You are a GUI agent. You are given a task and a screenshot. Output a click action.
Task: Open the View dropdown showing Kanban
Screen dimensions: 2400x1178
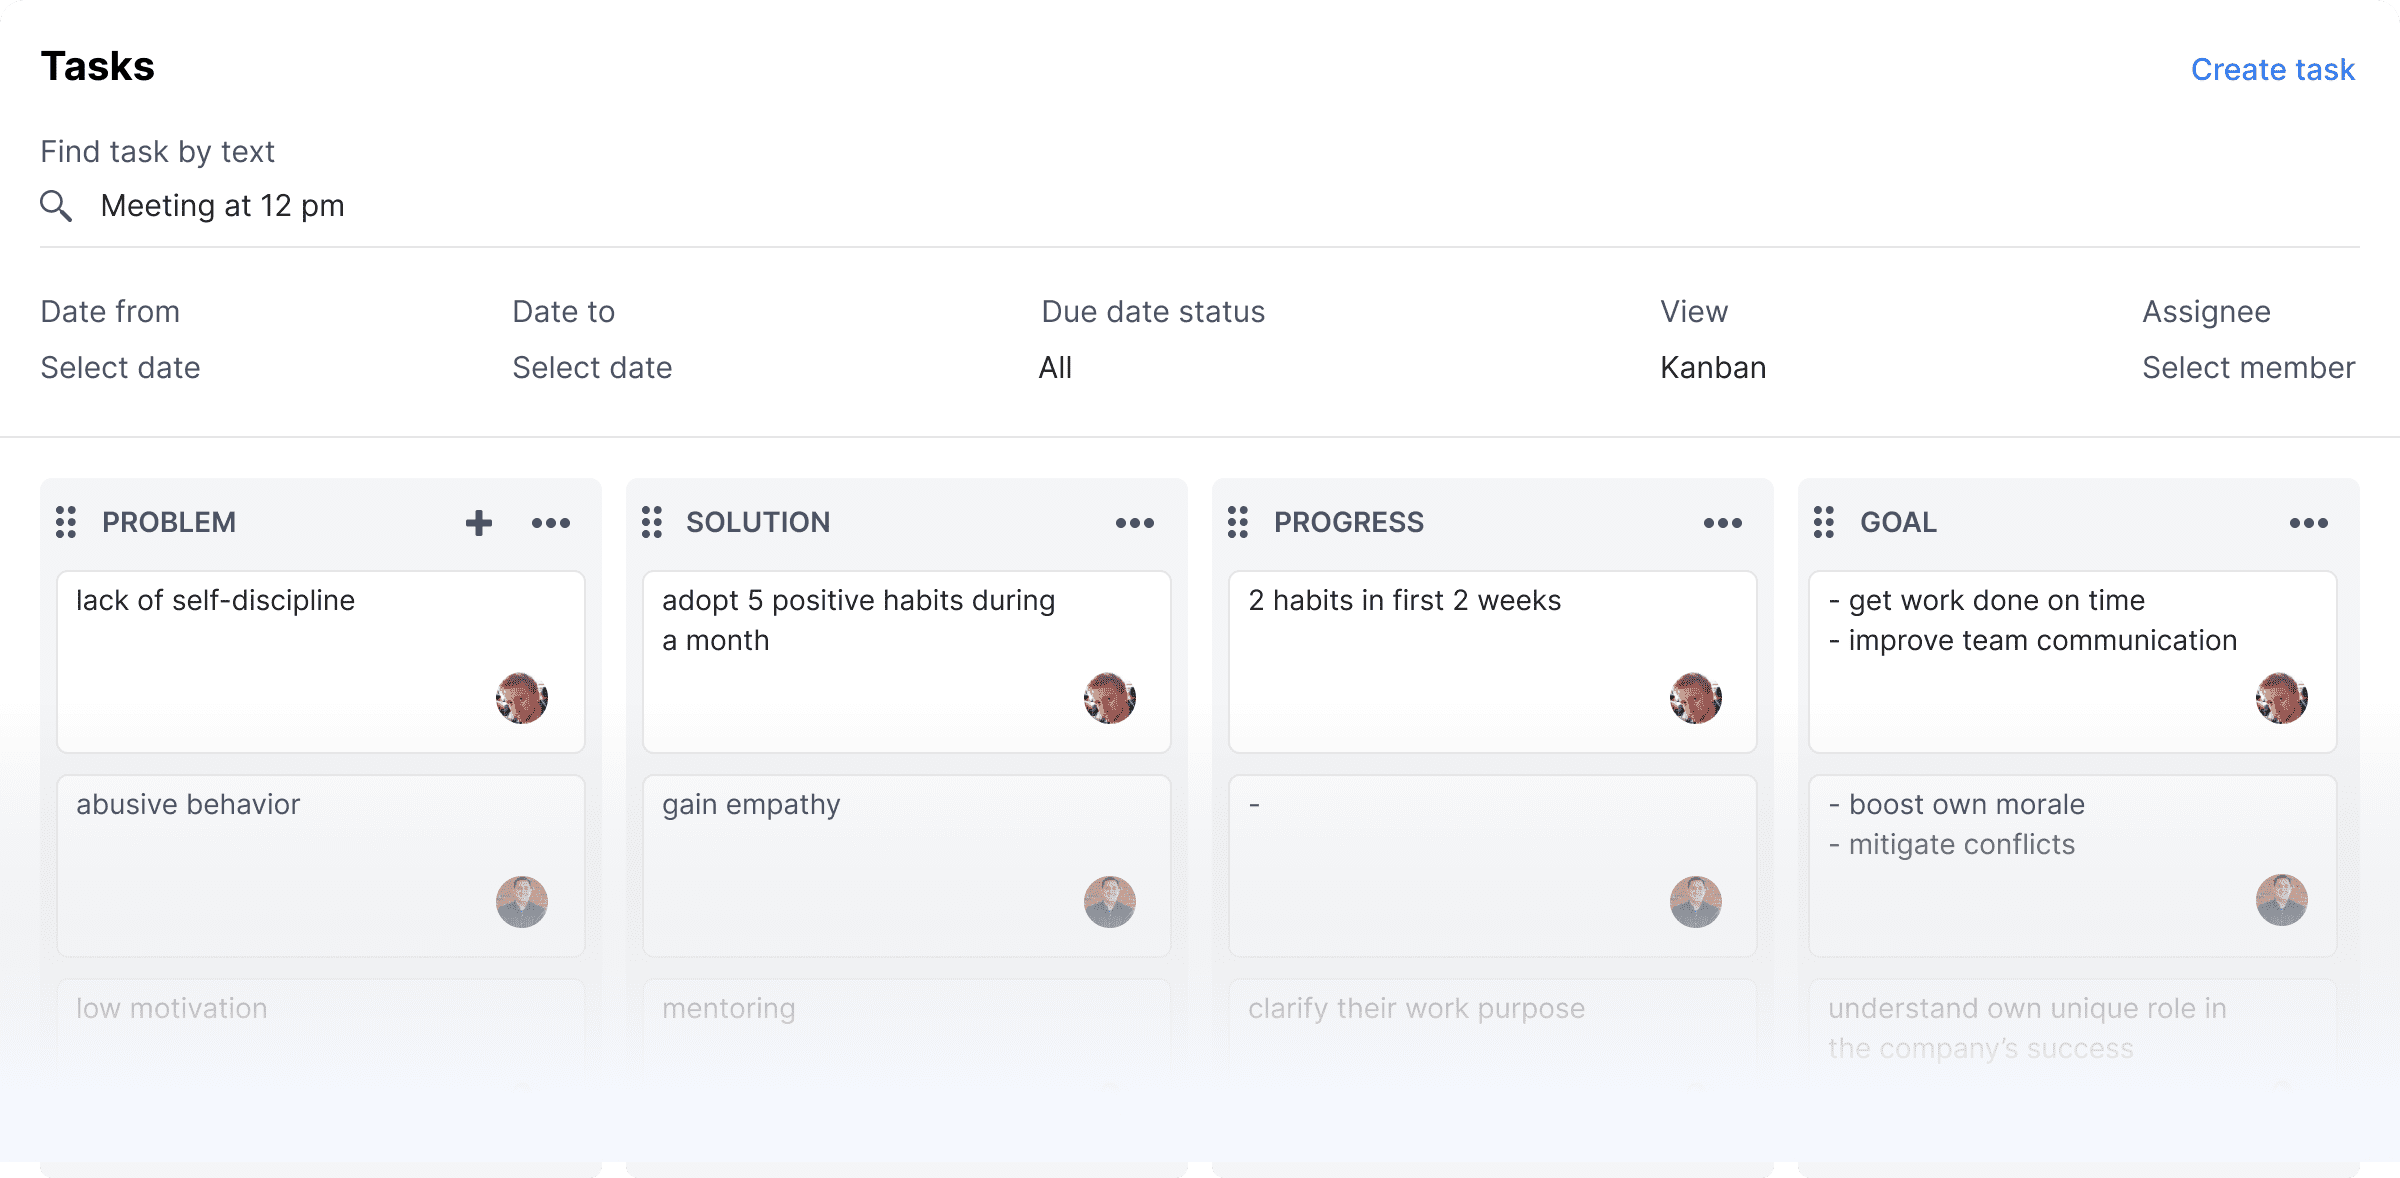pos(1712,367)
